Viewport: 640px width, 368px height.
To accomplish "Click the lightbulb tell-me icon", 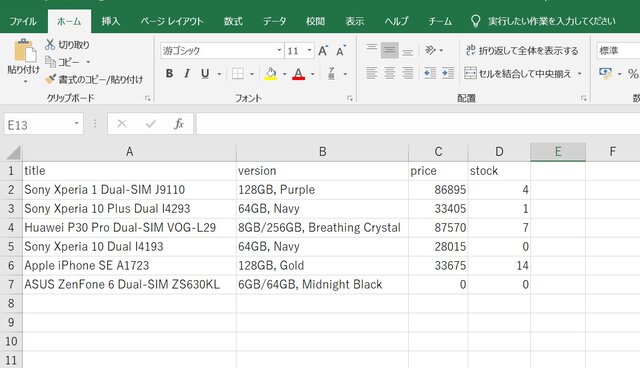I will click(x=475, y=21).
